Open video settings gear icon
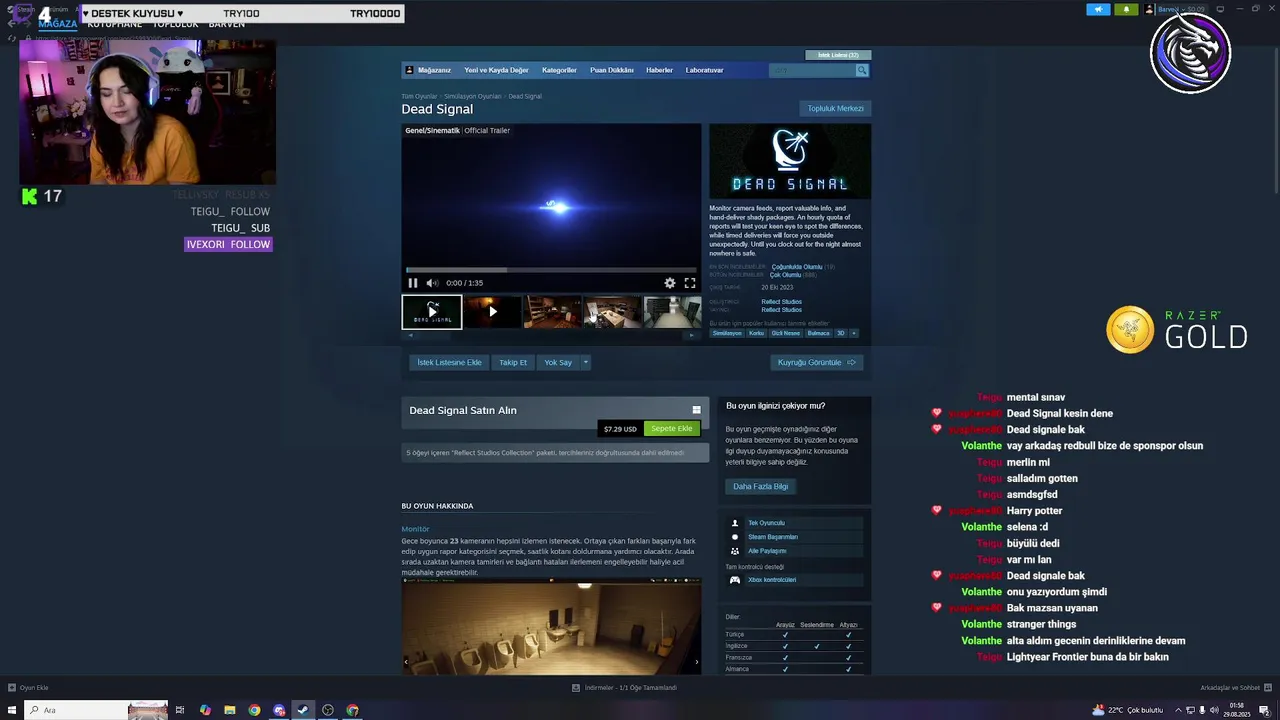 (670, 283)
